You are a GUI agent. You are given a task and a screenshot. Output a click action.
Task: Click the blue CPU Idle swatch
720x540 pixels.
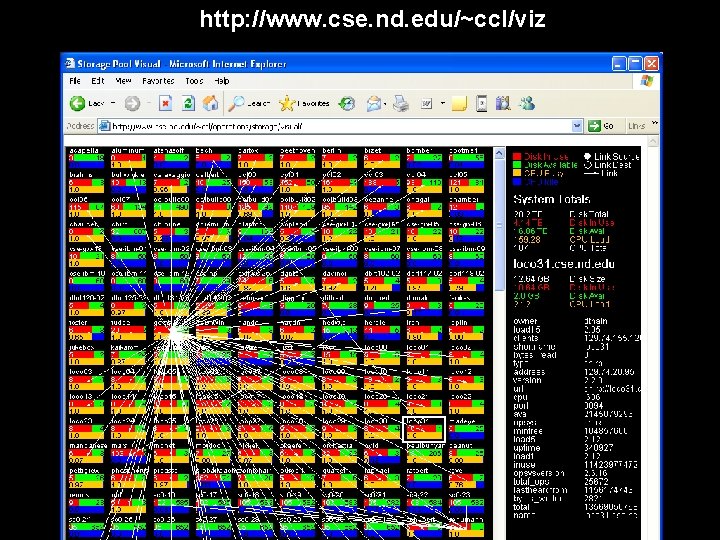[517, 182]
